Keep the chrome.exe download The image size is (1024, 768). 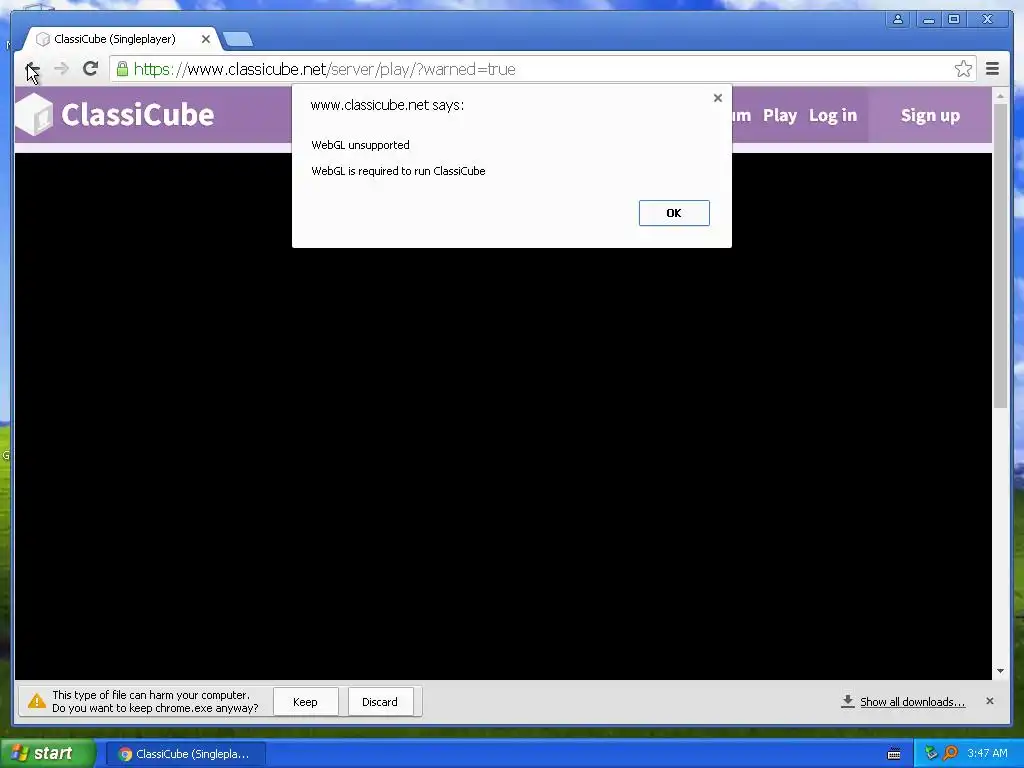click(305, 702)
